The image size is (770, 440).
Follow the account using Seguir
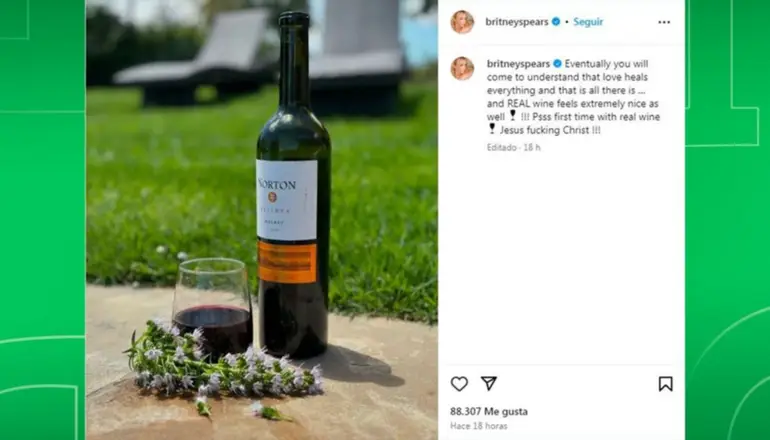click(588, 22)
